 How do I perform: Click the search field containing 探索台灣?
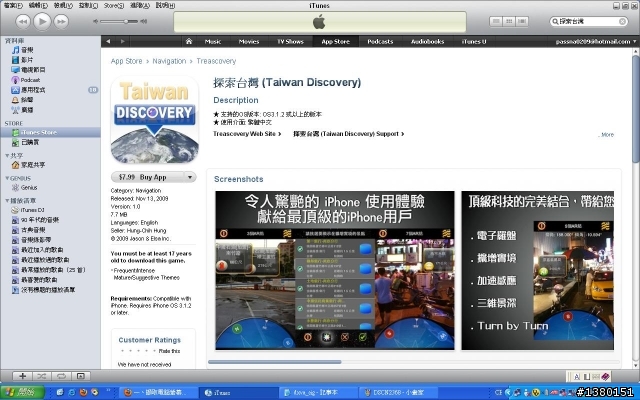click(x=589, y=21)
